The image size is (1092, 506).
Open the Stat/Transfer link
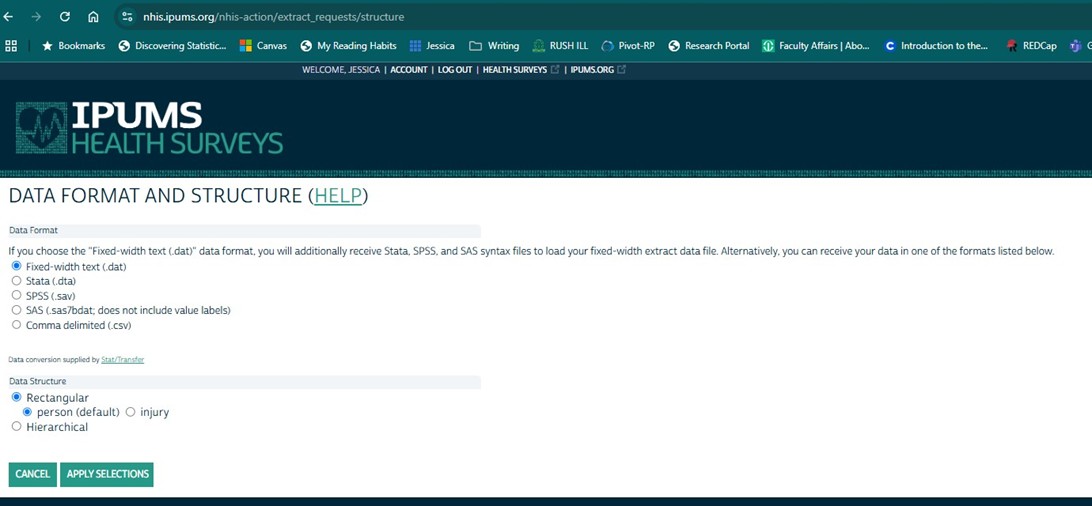(x=123, y=360)
